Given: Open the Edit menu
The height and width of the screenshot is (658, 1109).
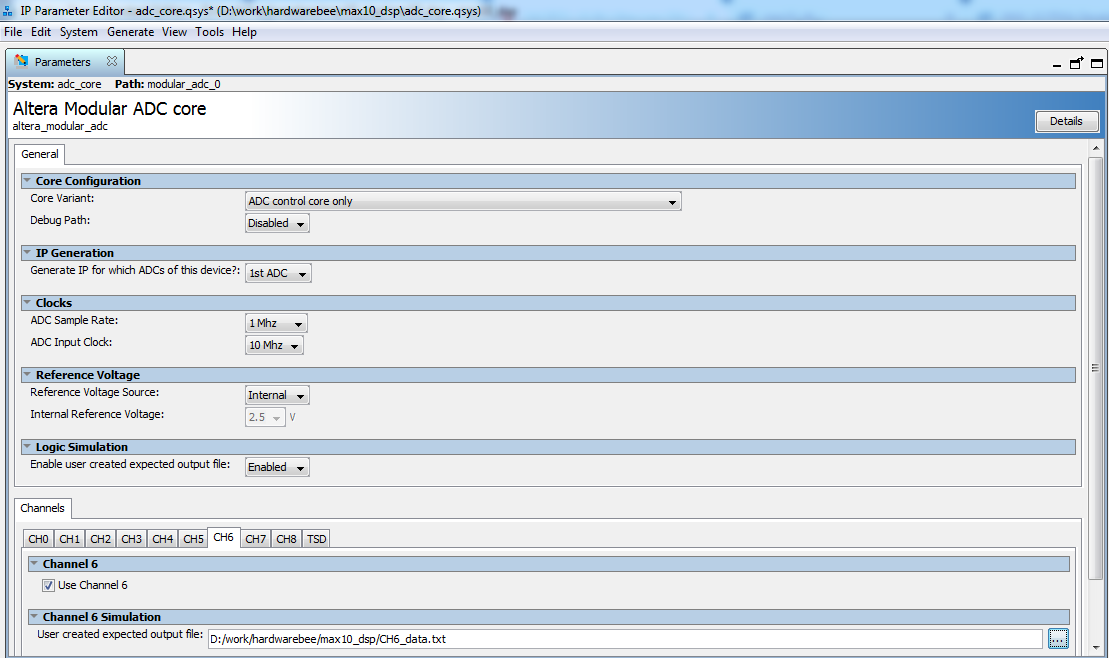Looking at the screenshot, I should (x=40, y=32).
